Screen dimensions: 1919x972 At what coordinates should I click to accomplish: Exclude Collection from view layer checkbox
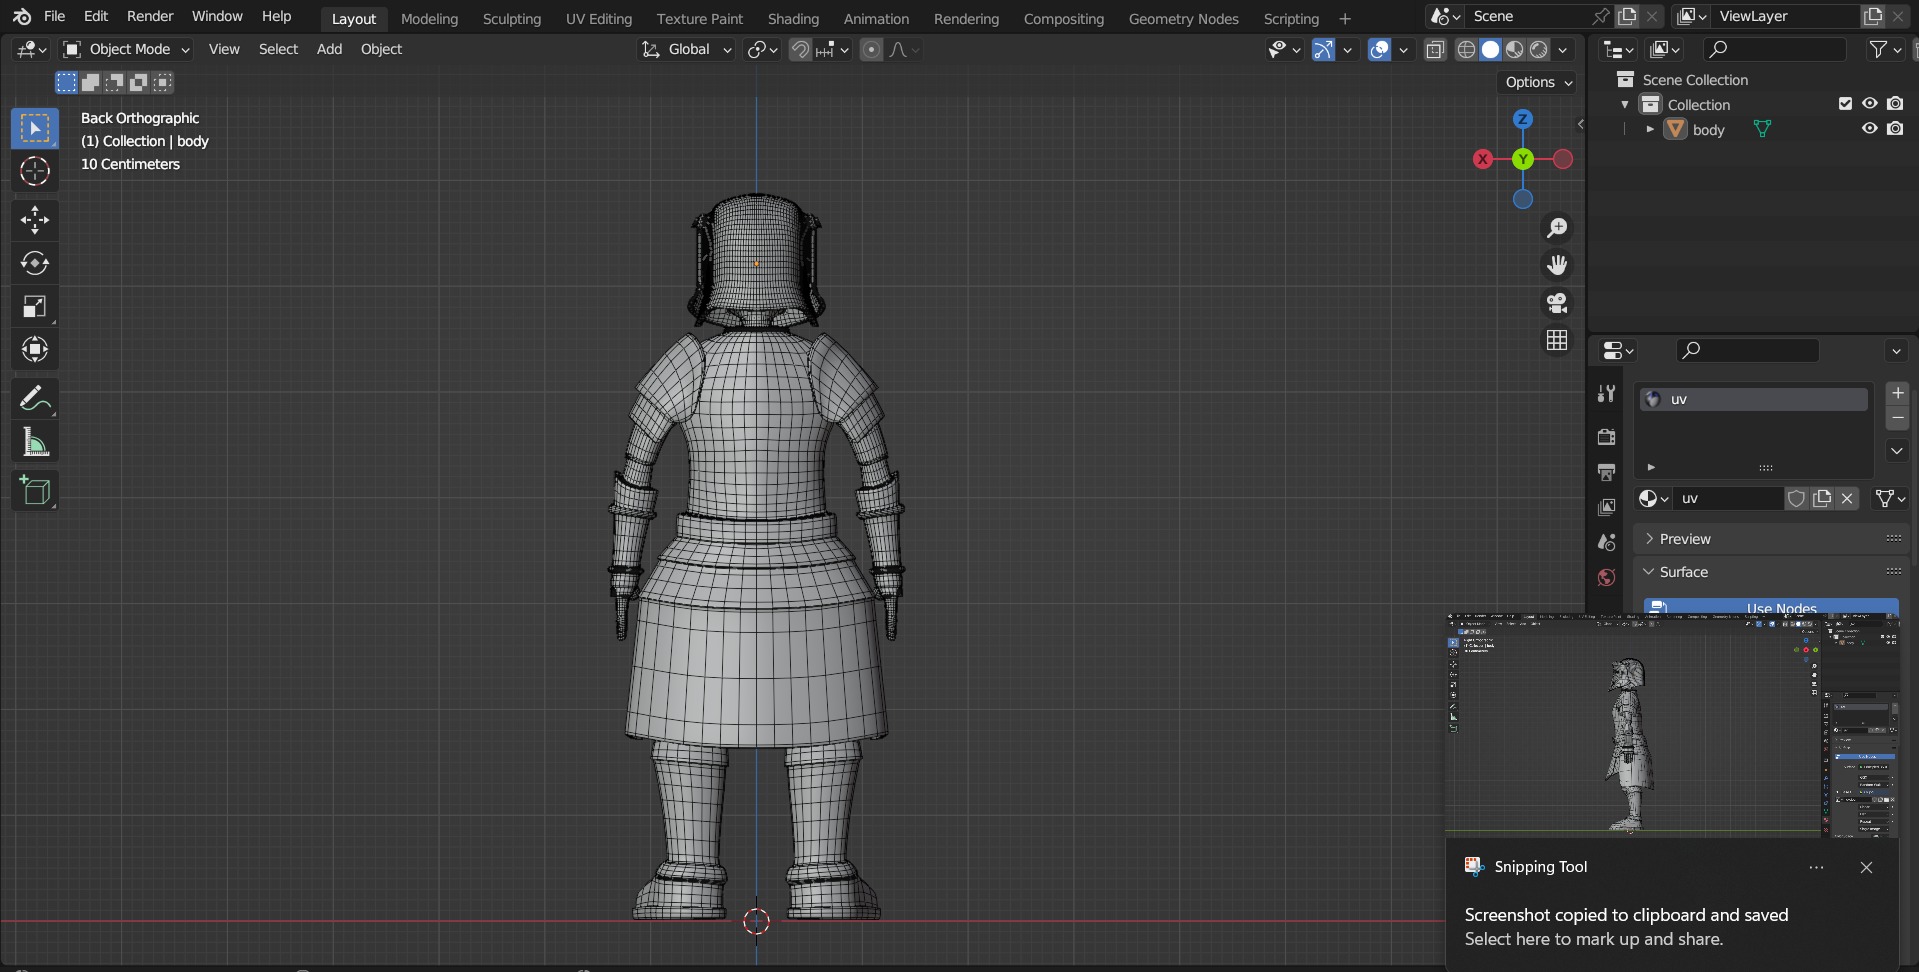[x=1845, y=103]
